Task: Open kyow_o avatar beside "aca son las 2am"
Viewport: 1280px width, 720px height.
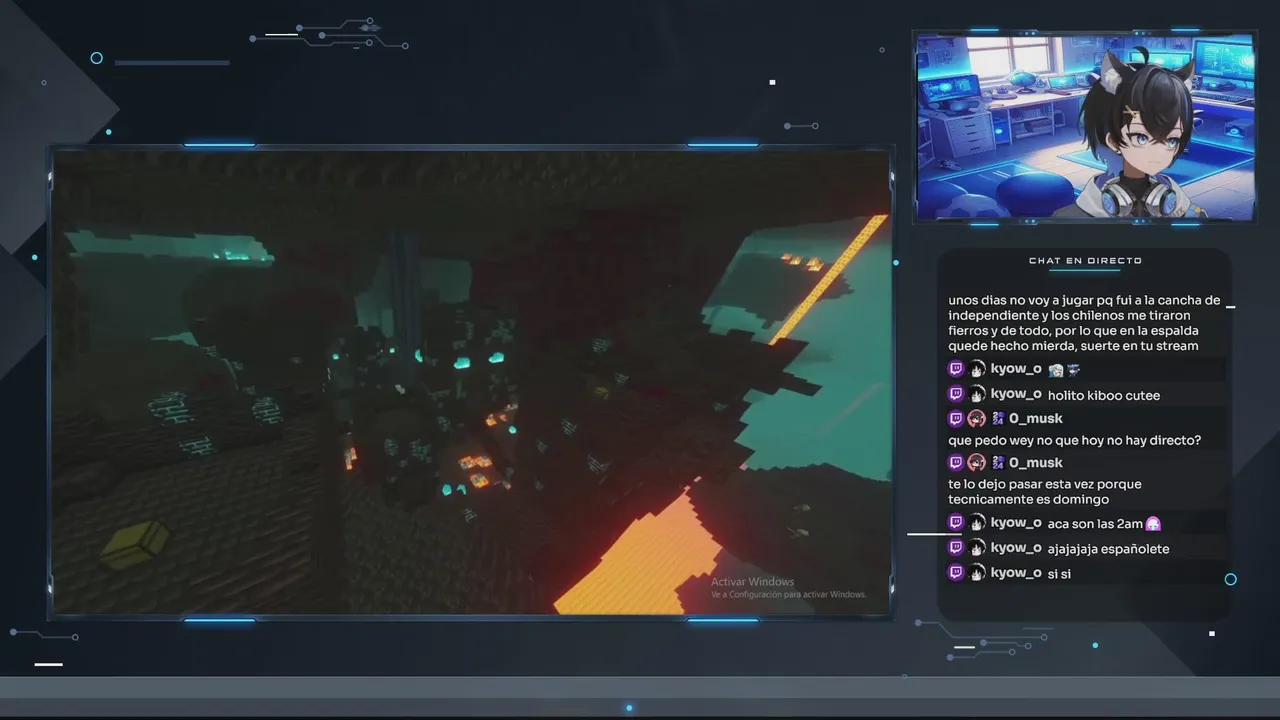Action: [977, 522]
